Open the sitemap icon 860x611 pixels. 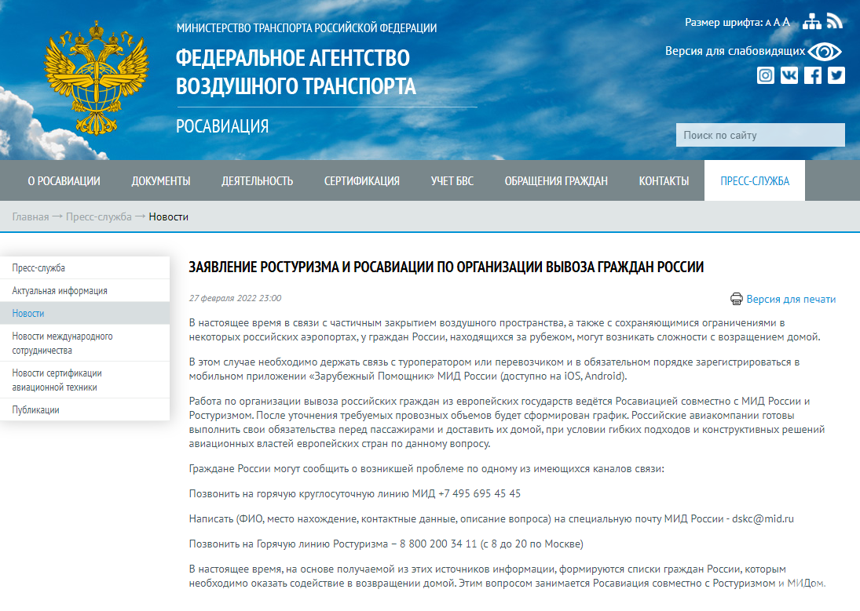(812, 21)
